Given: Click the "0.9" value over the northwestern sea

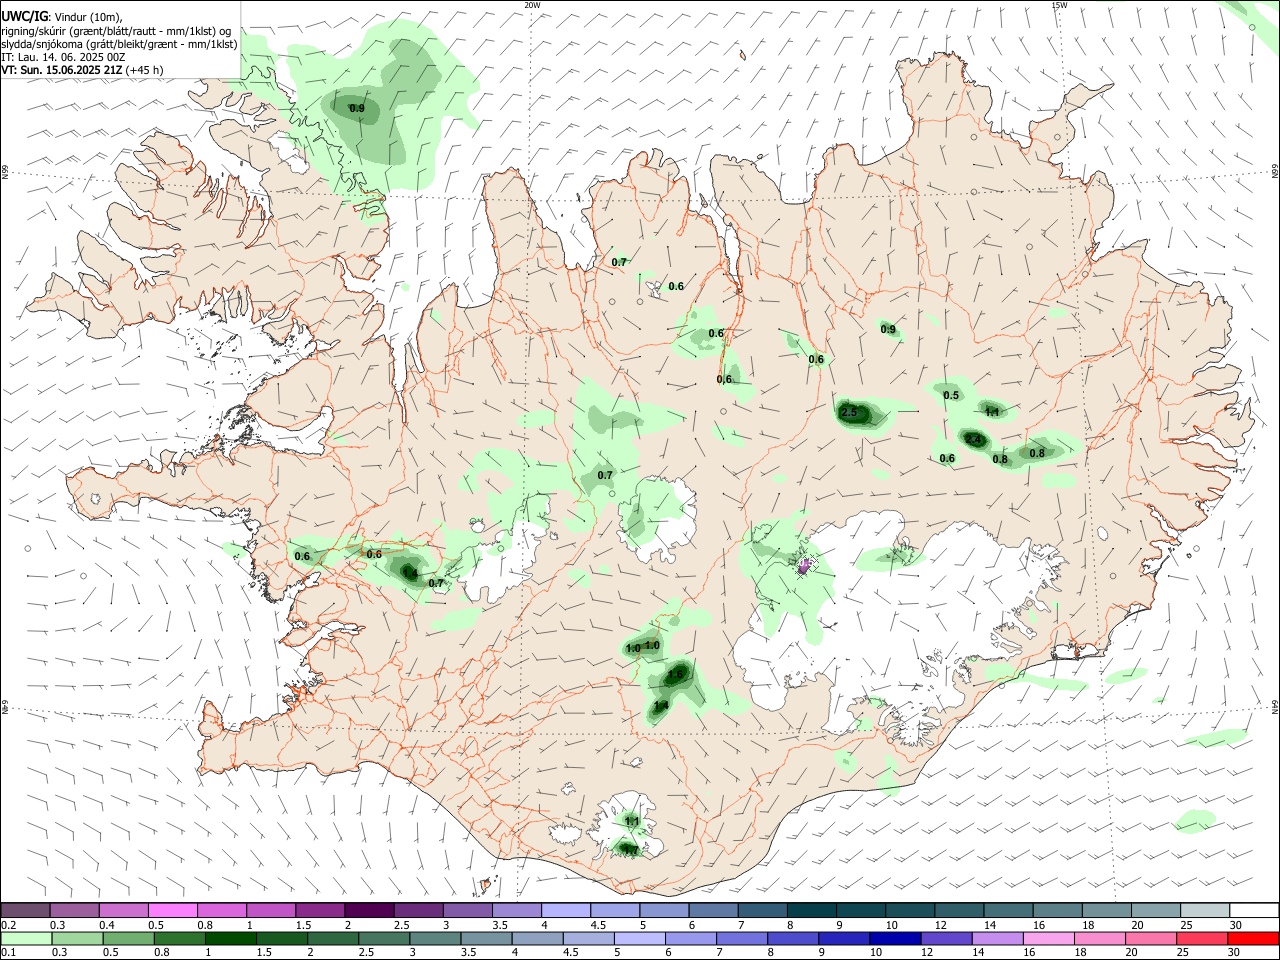Looking at the screenshot, I should pyautogui.click(x=357, y=108).
